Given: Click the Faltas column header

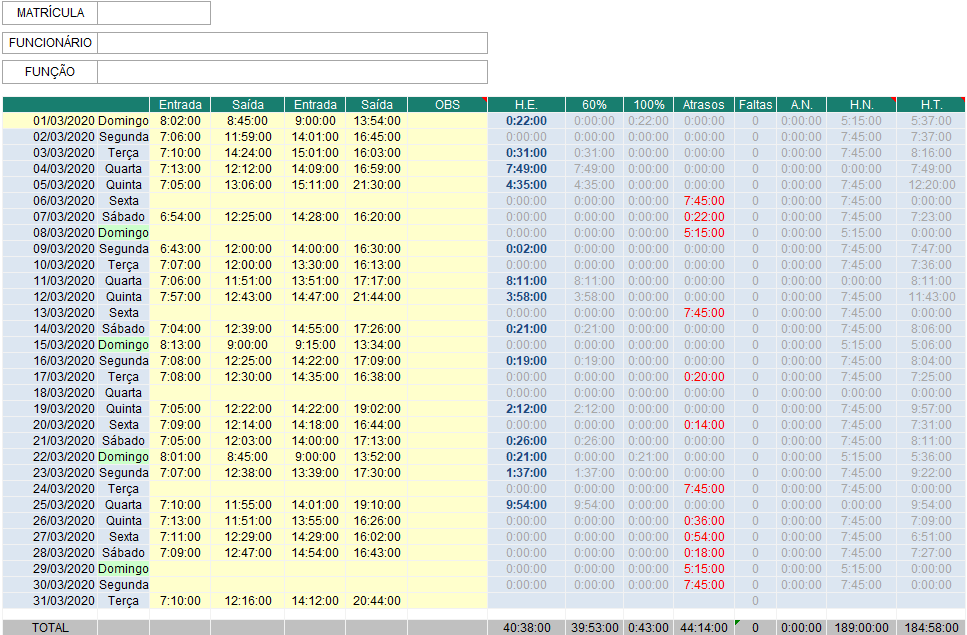Looking at the screenshot, I should [x=755, y=105].
